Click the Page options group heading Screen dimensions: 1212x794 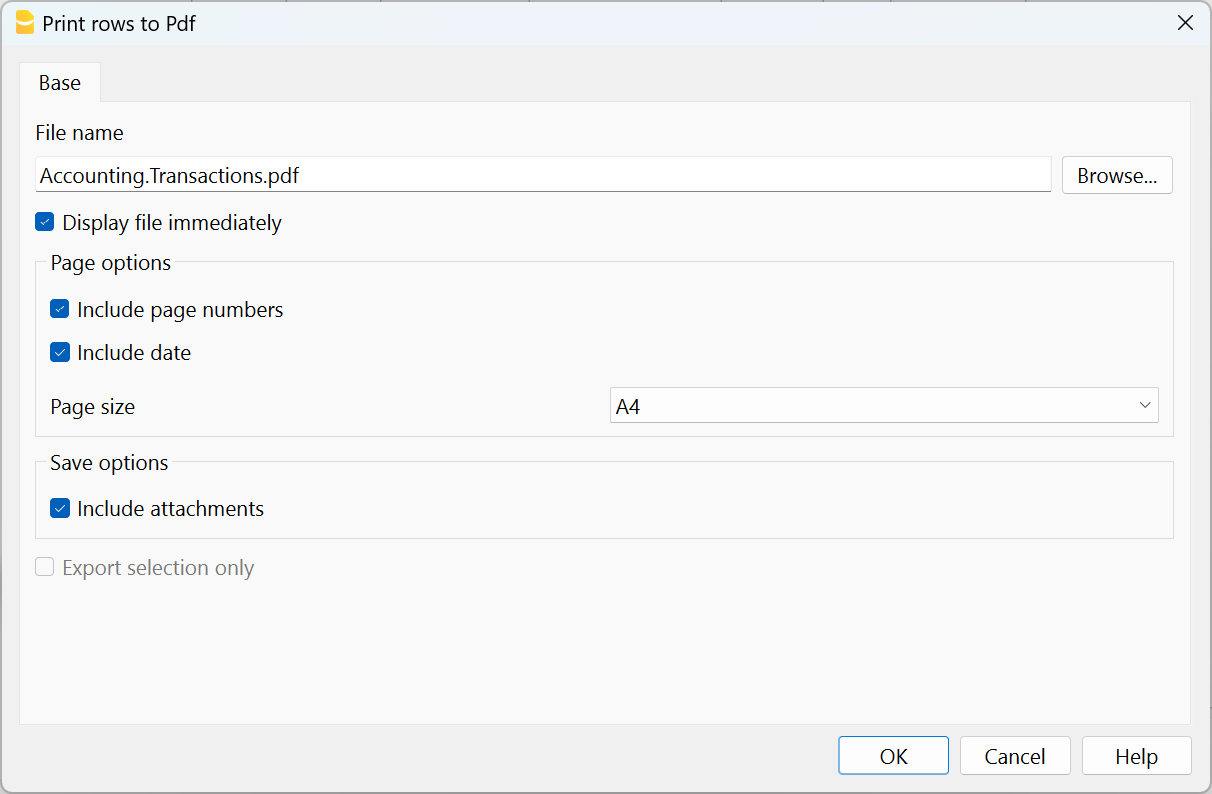111,263
